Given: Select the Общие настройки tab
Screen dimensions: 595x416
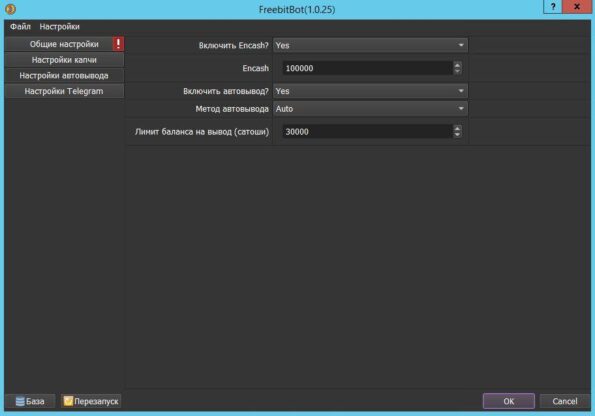Looking at the screenshot, I should click(x=59, y=44).
